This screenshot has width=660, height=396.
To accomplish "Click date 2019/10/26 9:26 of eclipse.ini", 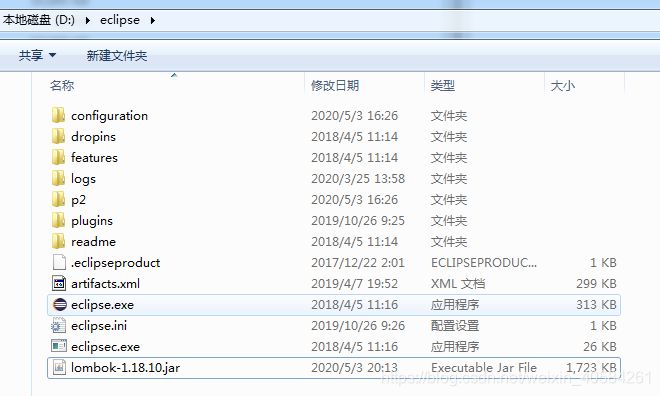I will click(x=358, y=326).
